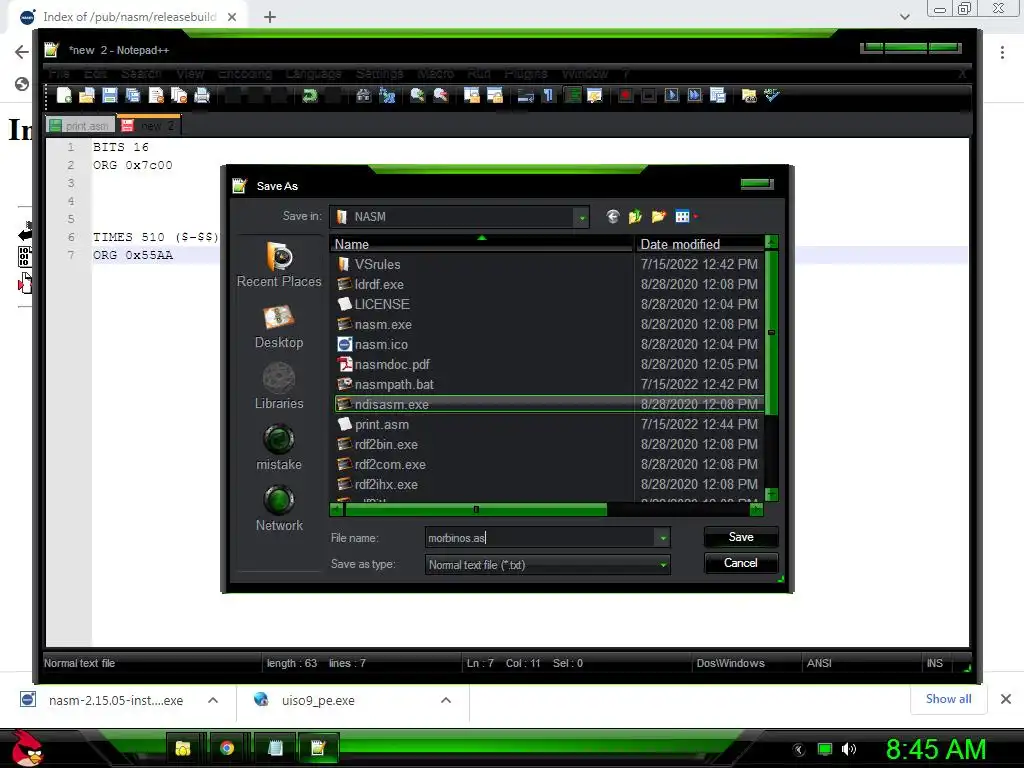Click the Save toolbar icon in Notepad++

110,95
